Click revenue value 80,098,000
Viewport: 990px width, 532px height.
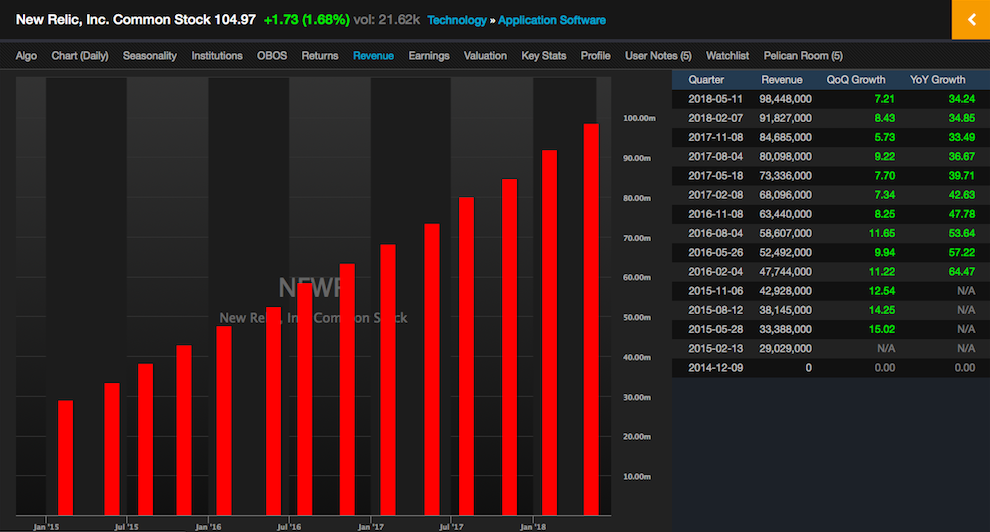[x=785, y=157]
